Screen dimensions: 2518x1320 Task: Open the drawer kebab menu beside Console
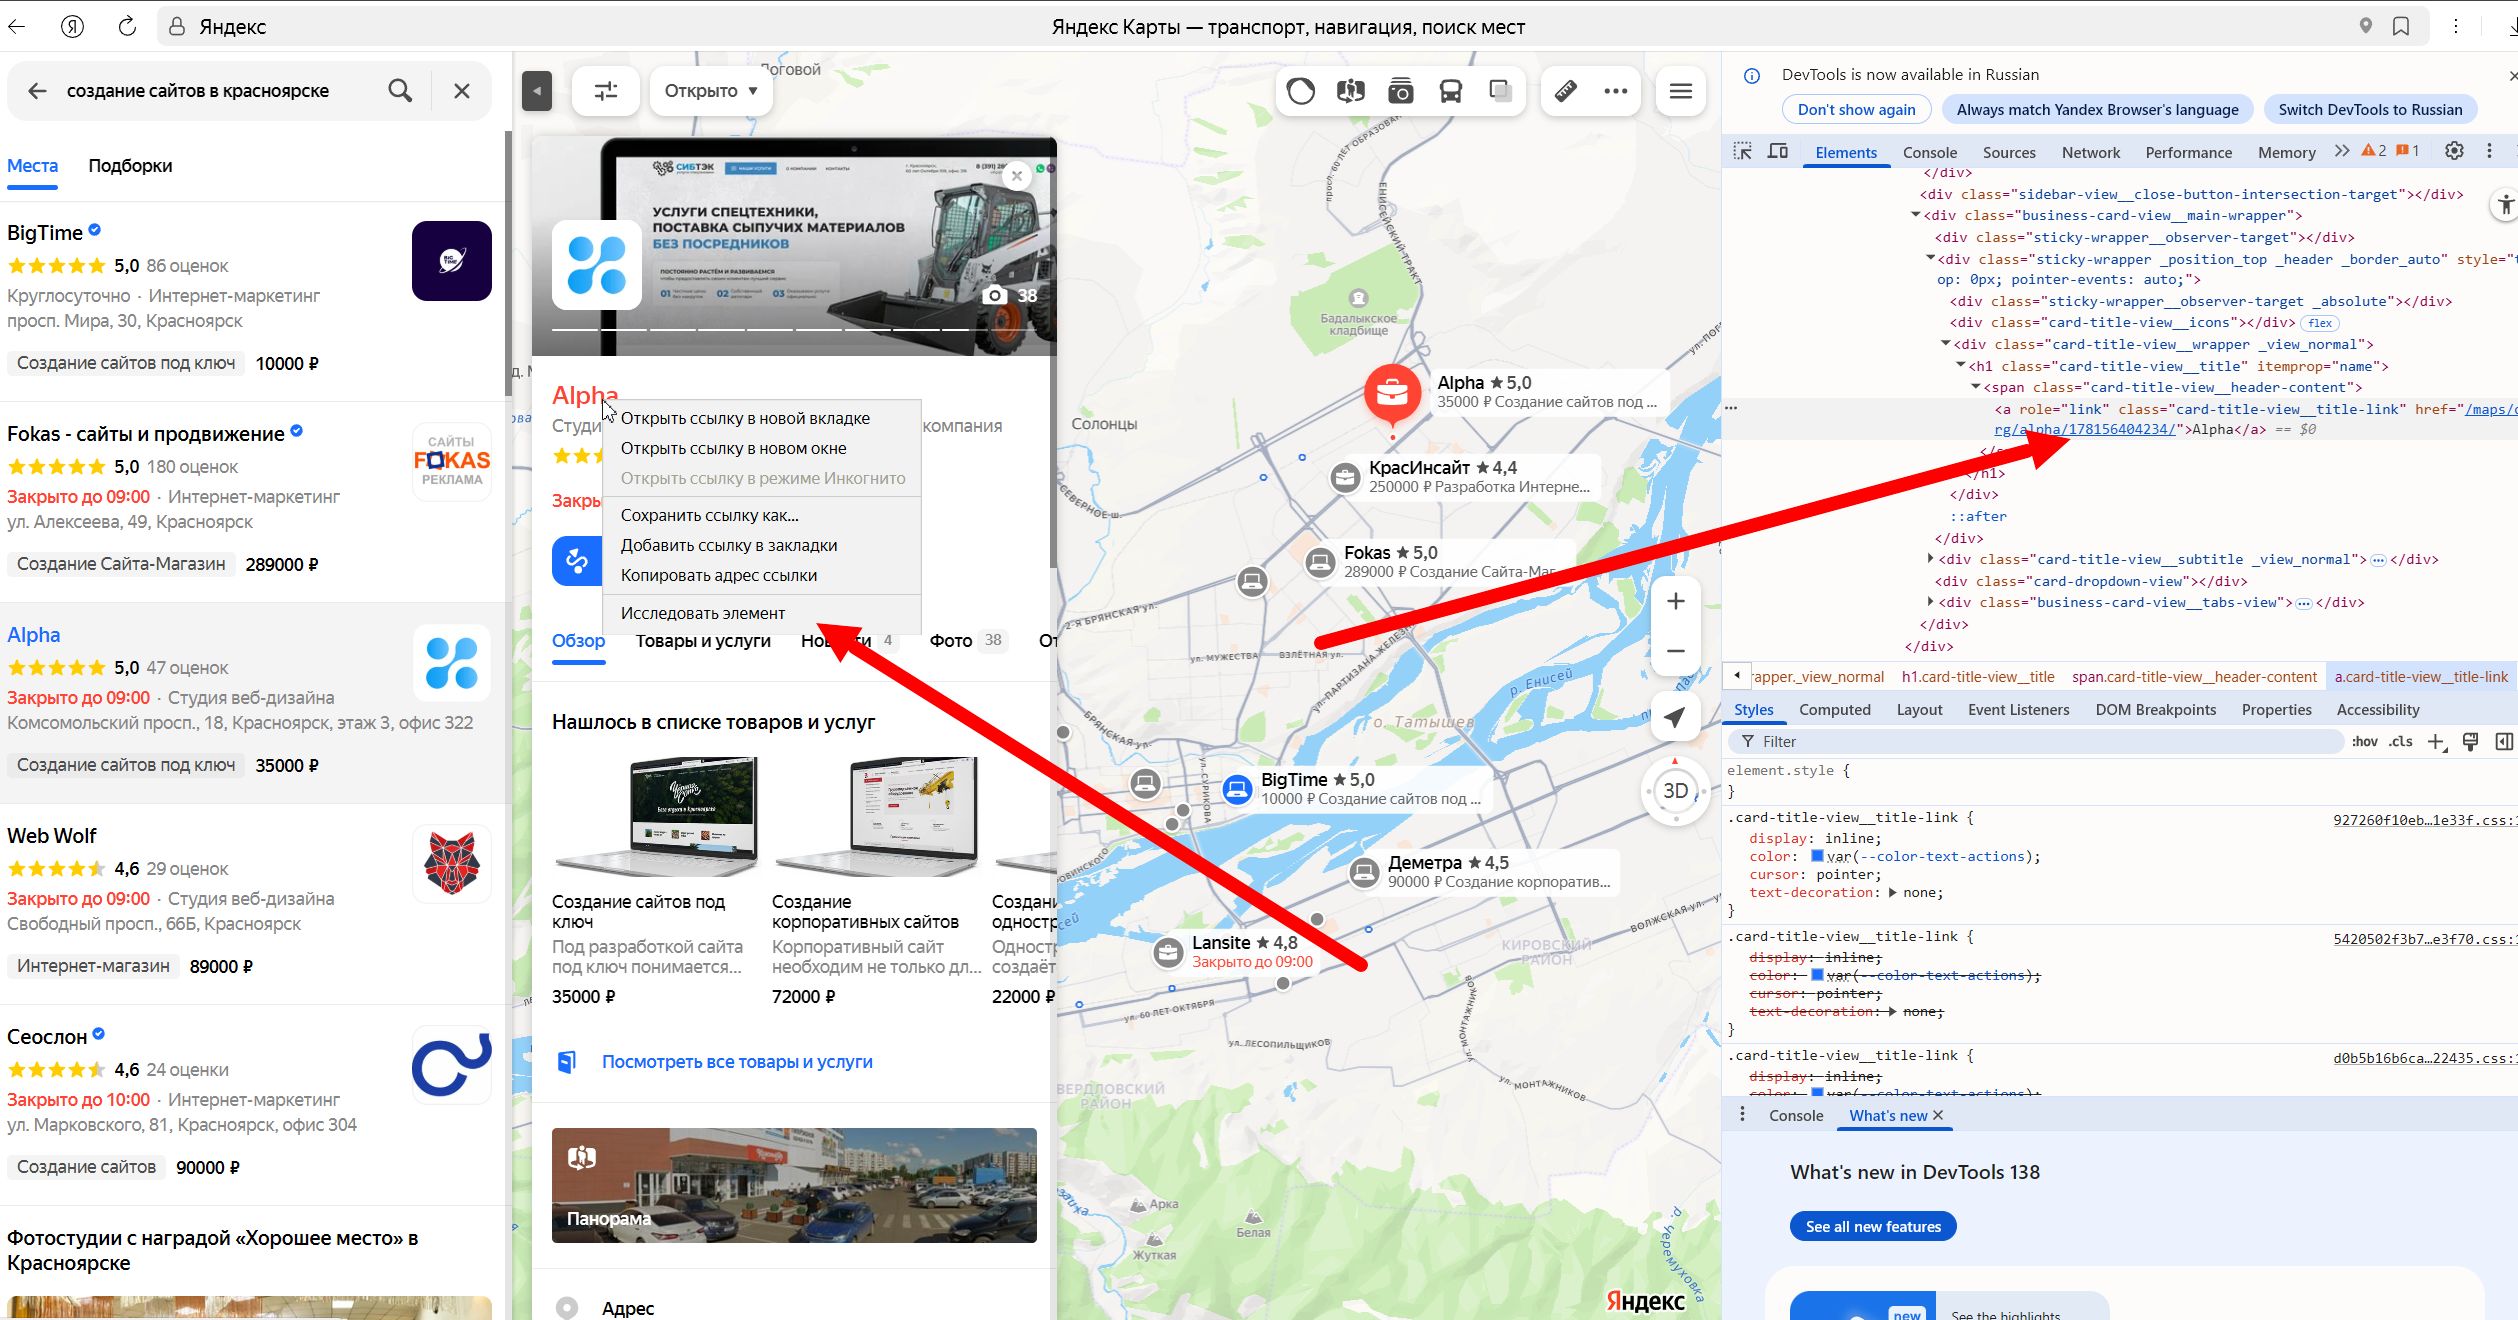1742,1114
